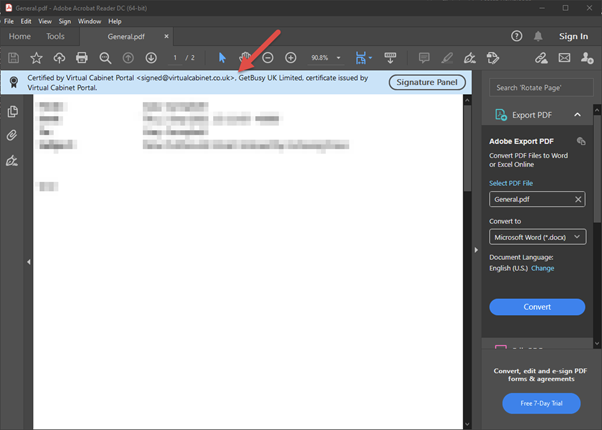Click the share with others person icon

(x=587, y=58)
